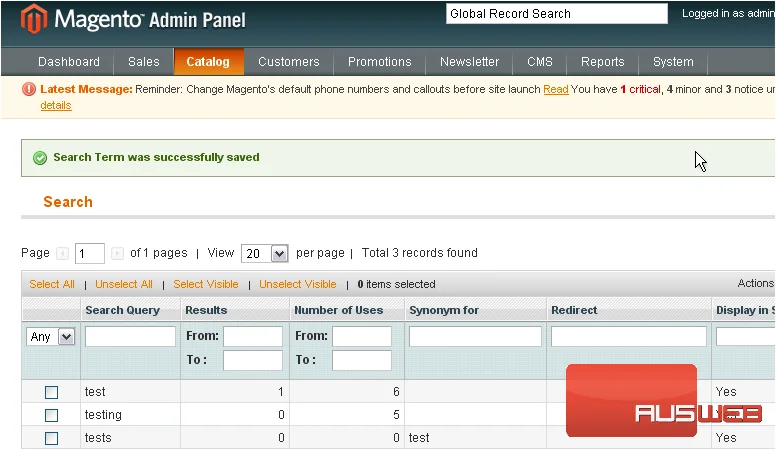This screenshot has height=450, width=776.
Task: Open the message details link
Action: pos(56,105)
